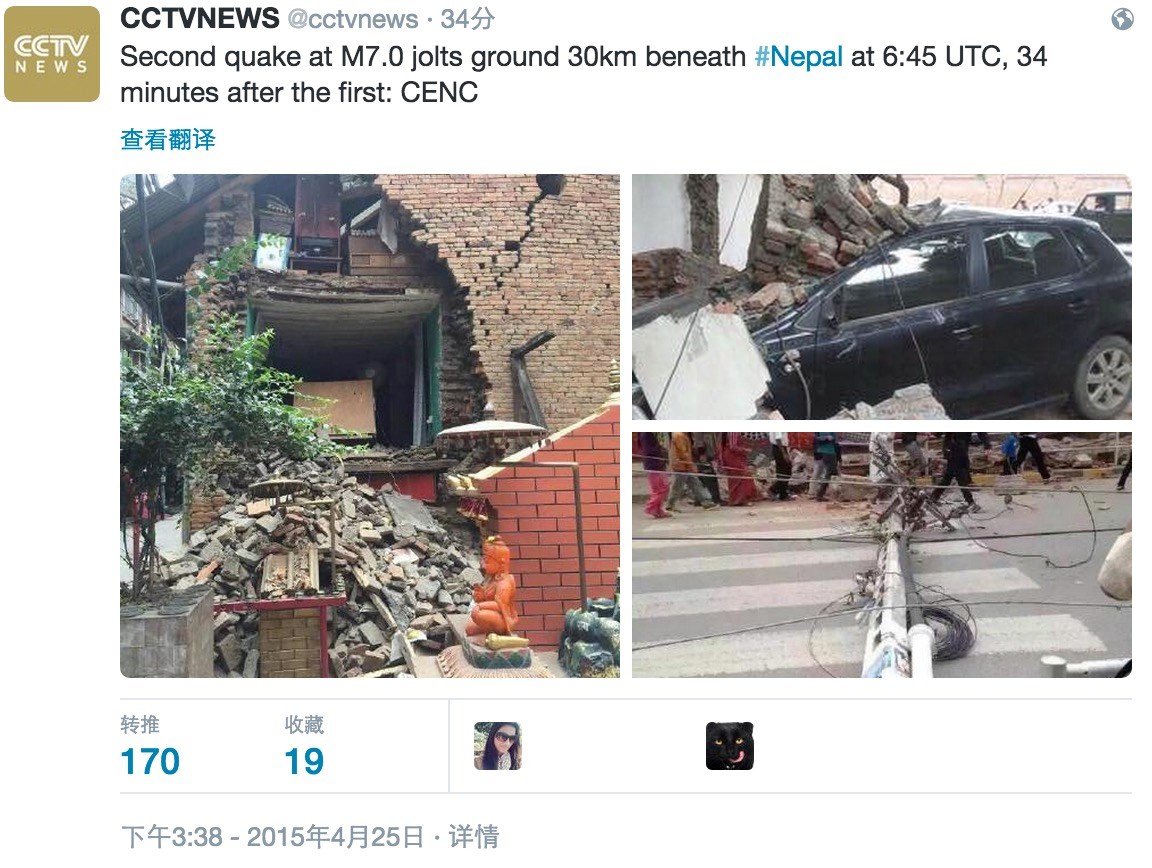Click the CCTV News avatar logo
1152x868 pixels.
pos(51,54)
